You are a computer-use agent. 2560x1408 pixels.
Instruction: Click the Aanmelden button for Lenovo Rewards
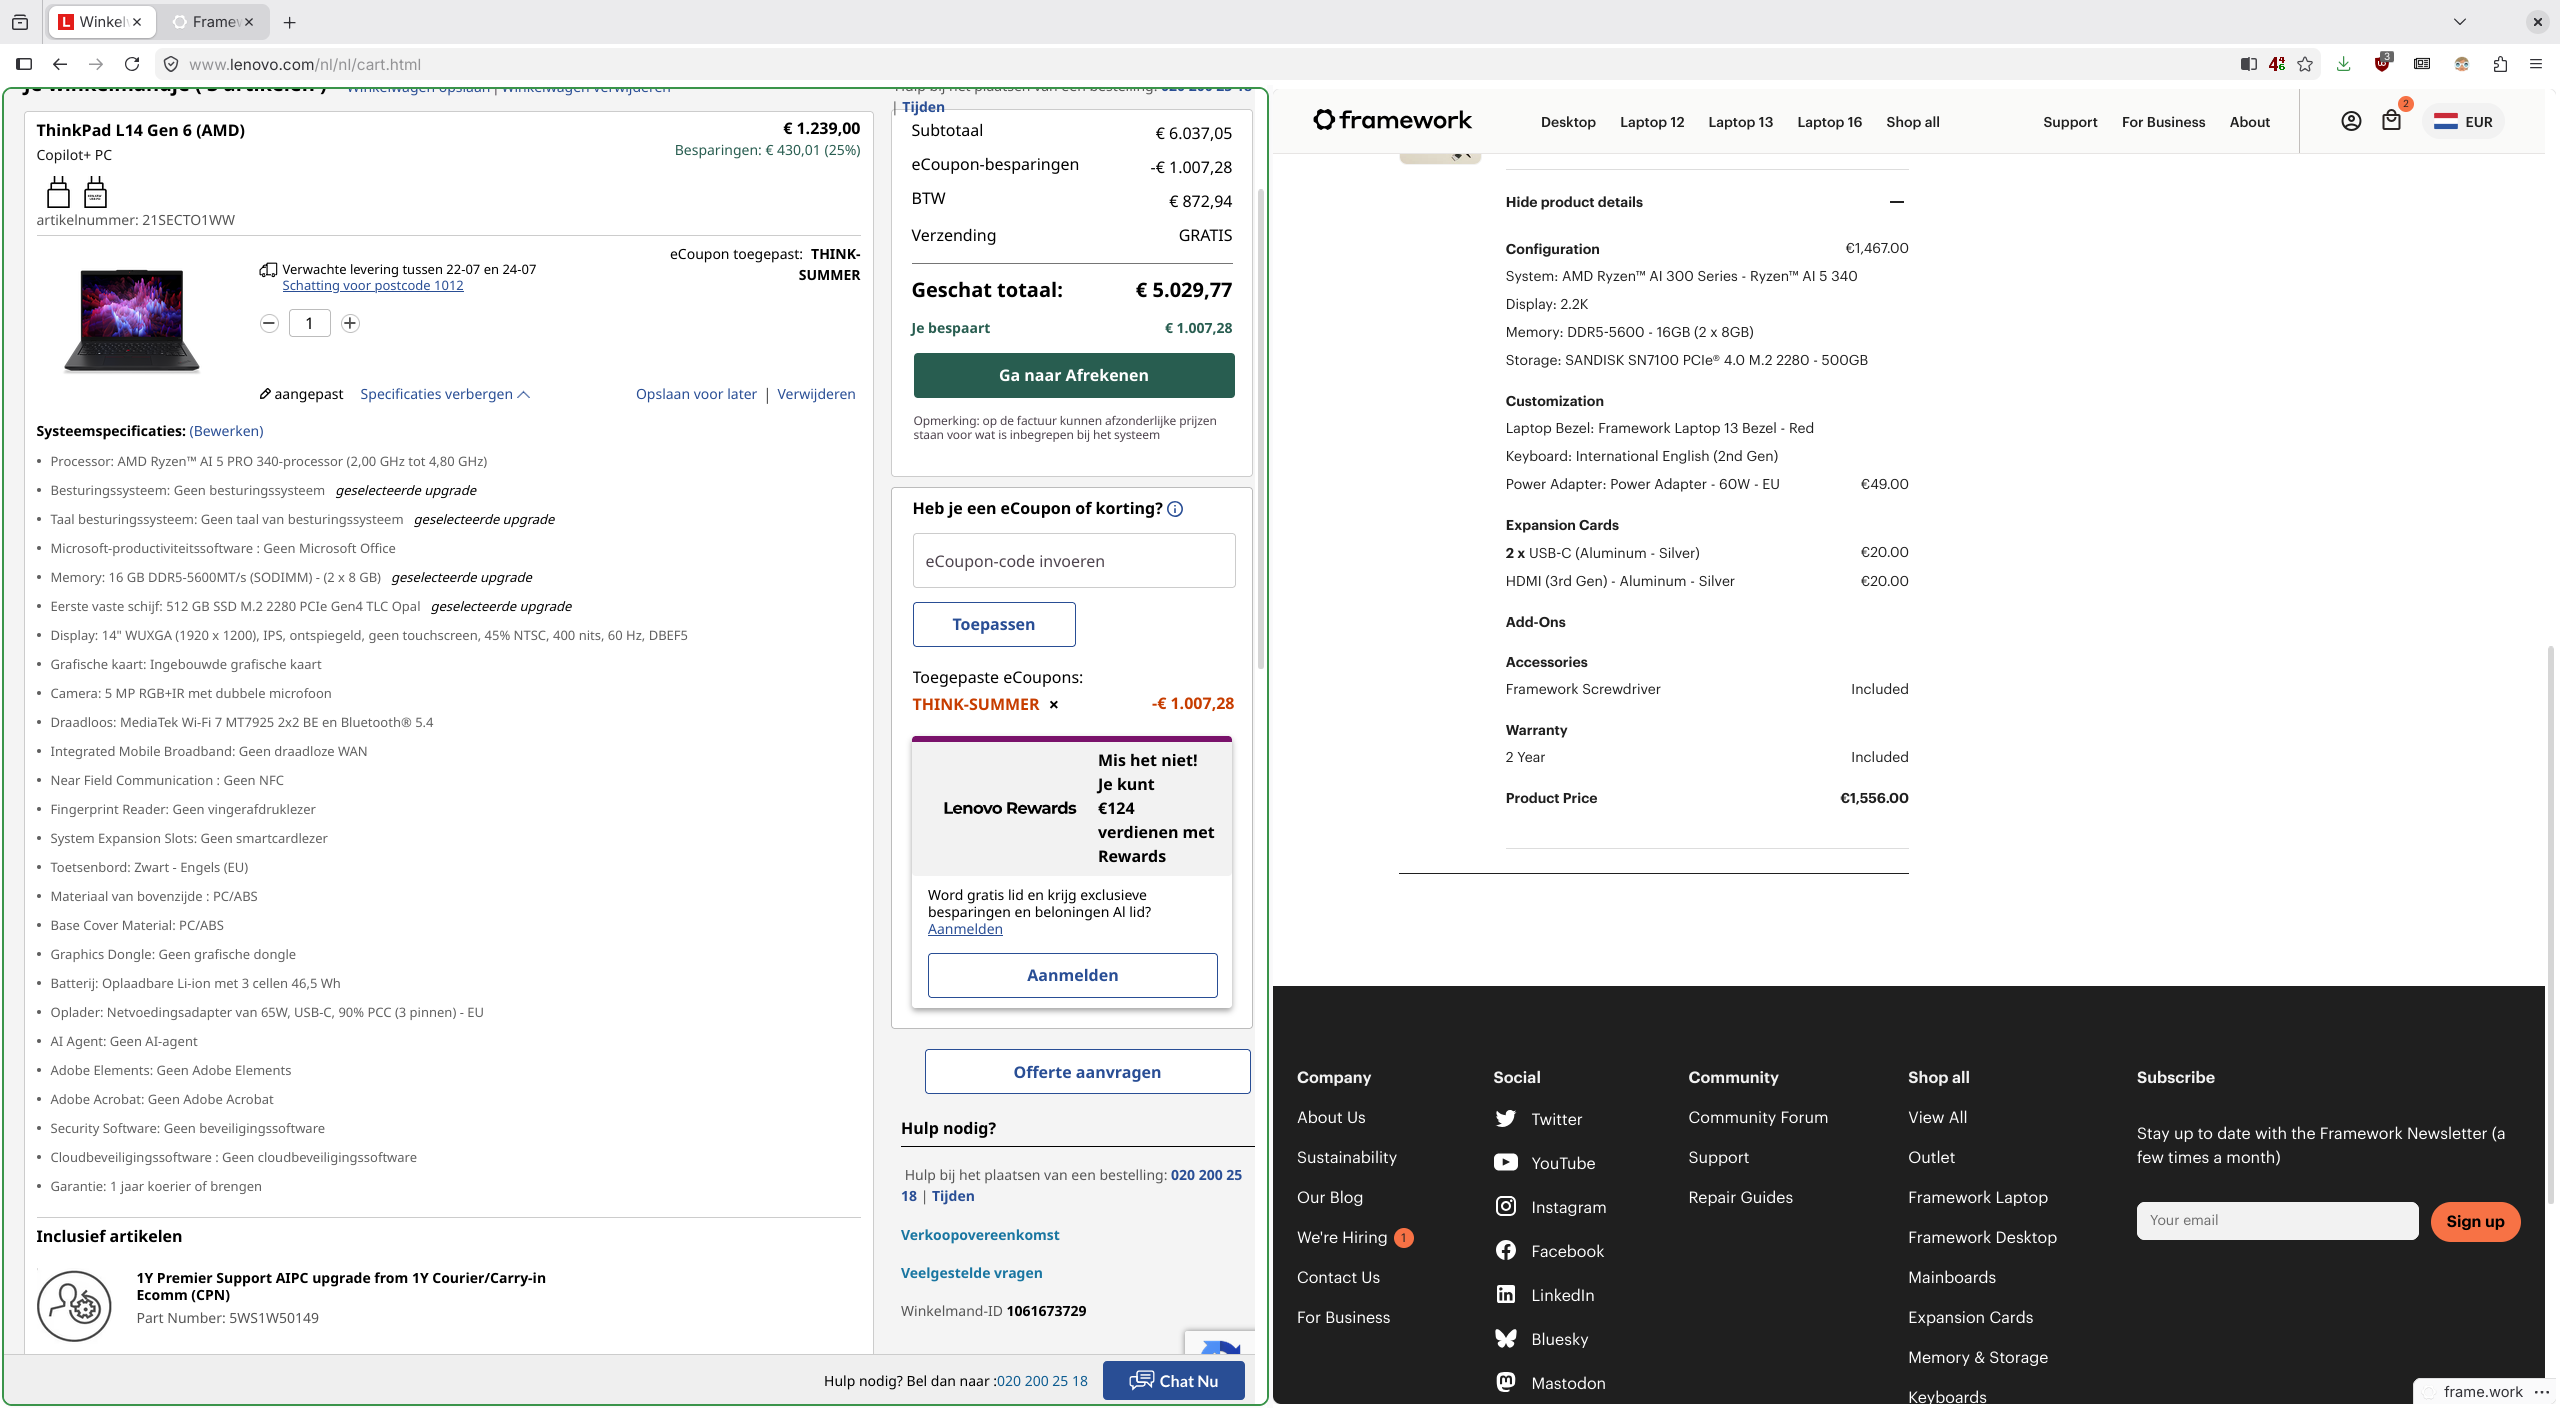[1072, 975]
